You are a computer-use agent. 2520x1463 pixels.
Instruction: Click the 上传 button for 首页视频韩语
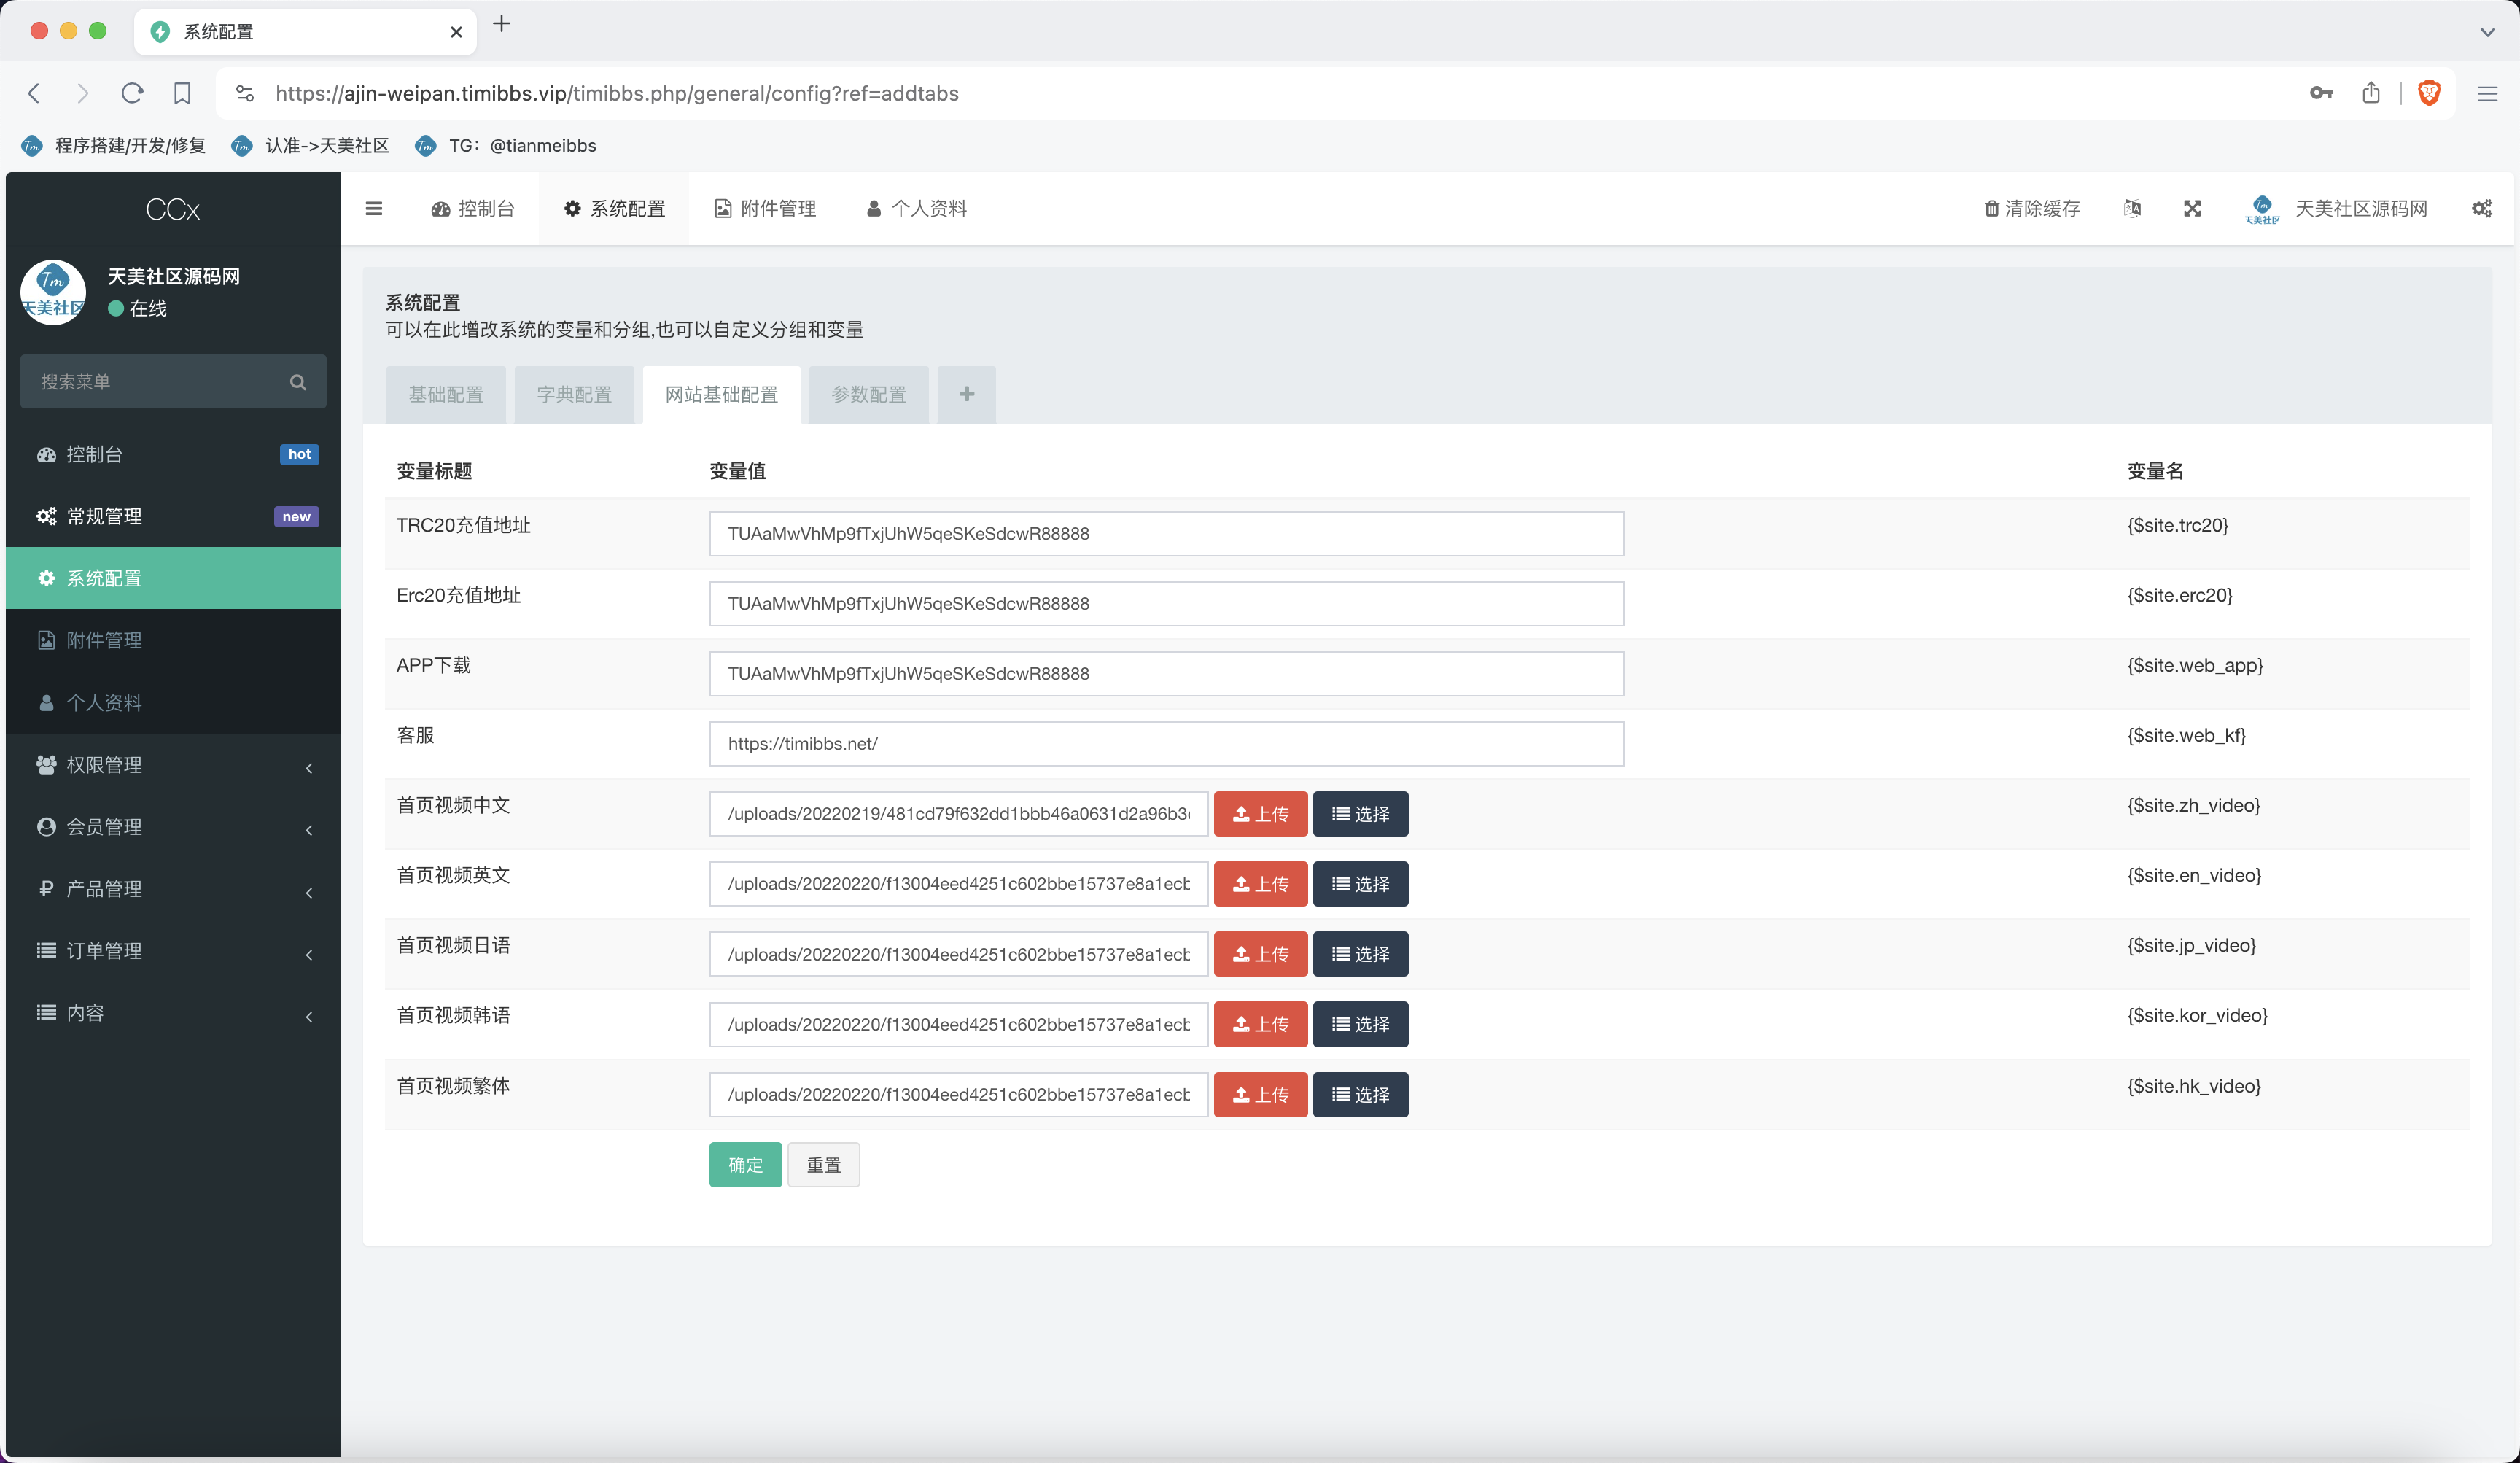1260,1024
